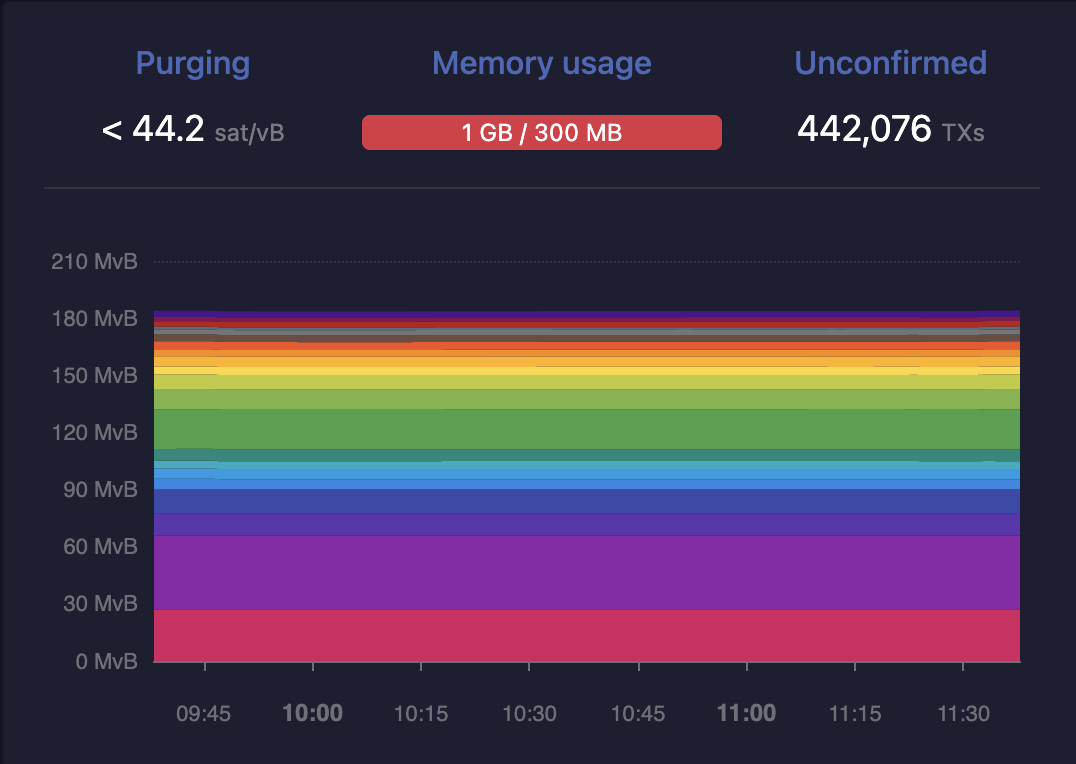Click the 180 MvB axis label
This screenshot has width=1076, height=764.
coord(95,319)
